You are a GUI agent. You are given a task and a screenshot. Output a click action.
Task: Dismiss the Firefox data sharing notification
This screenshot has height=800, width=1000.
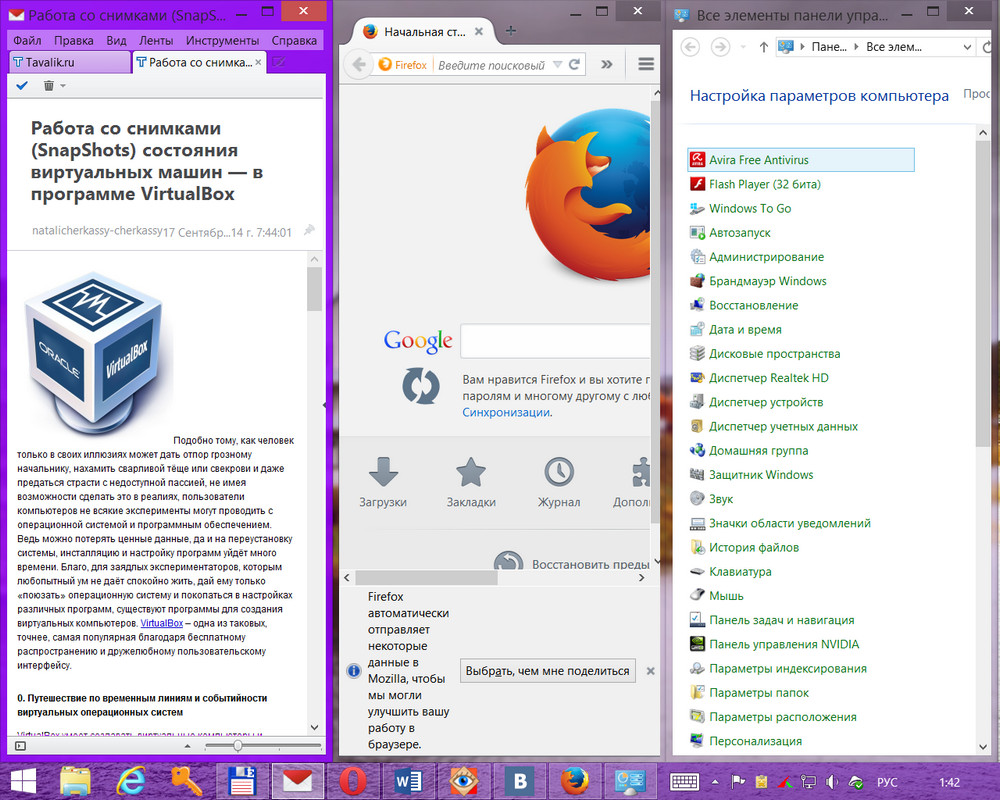point(651,671)
